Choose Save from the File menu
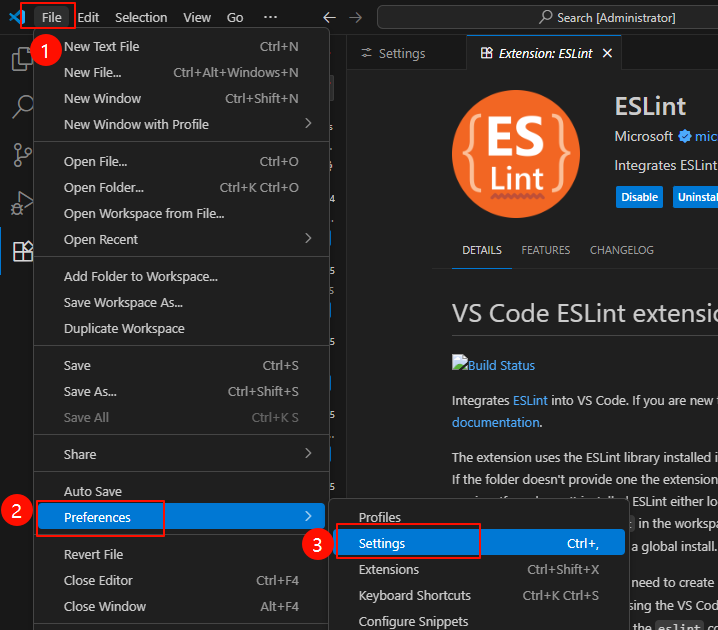 tap(181, 366)
